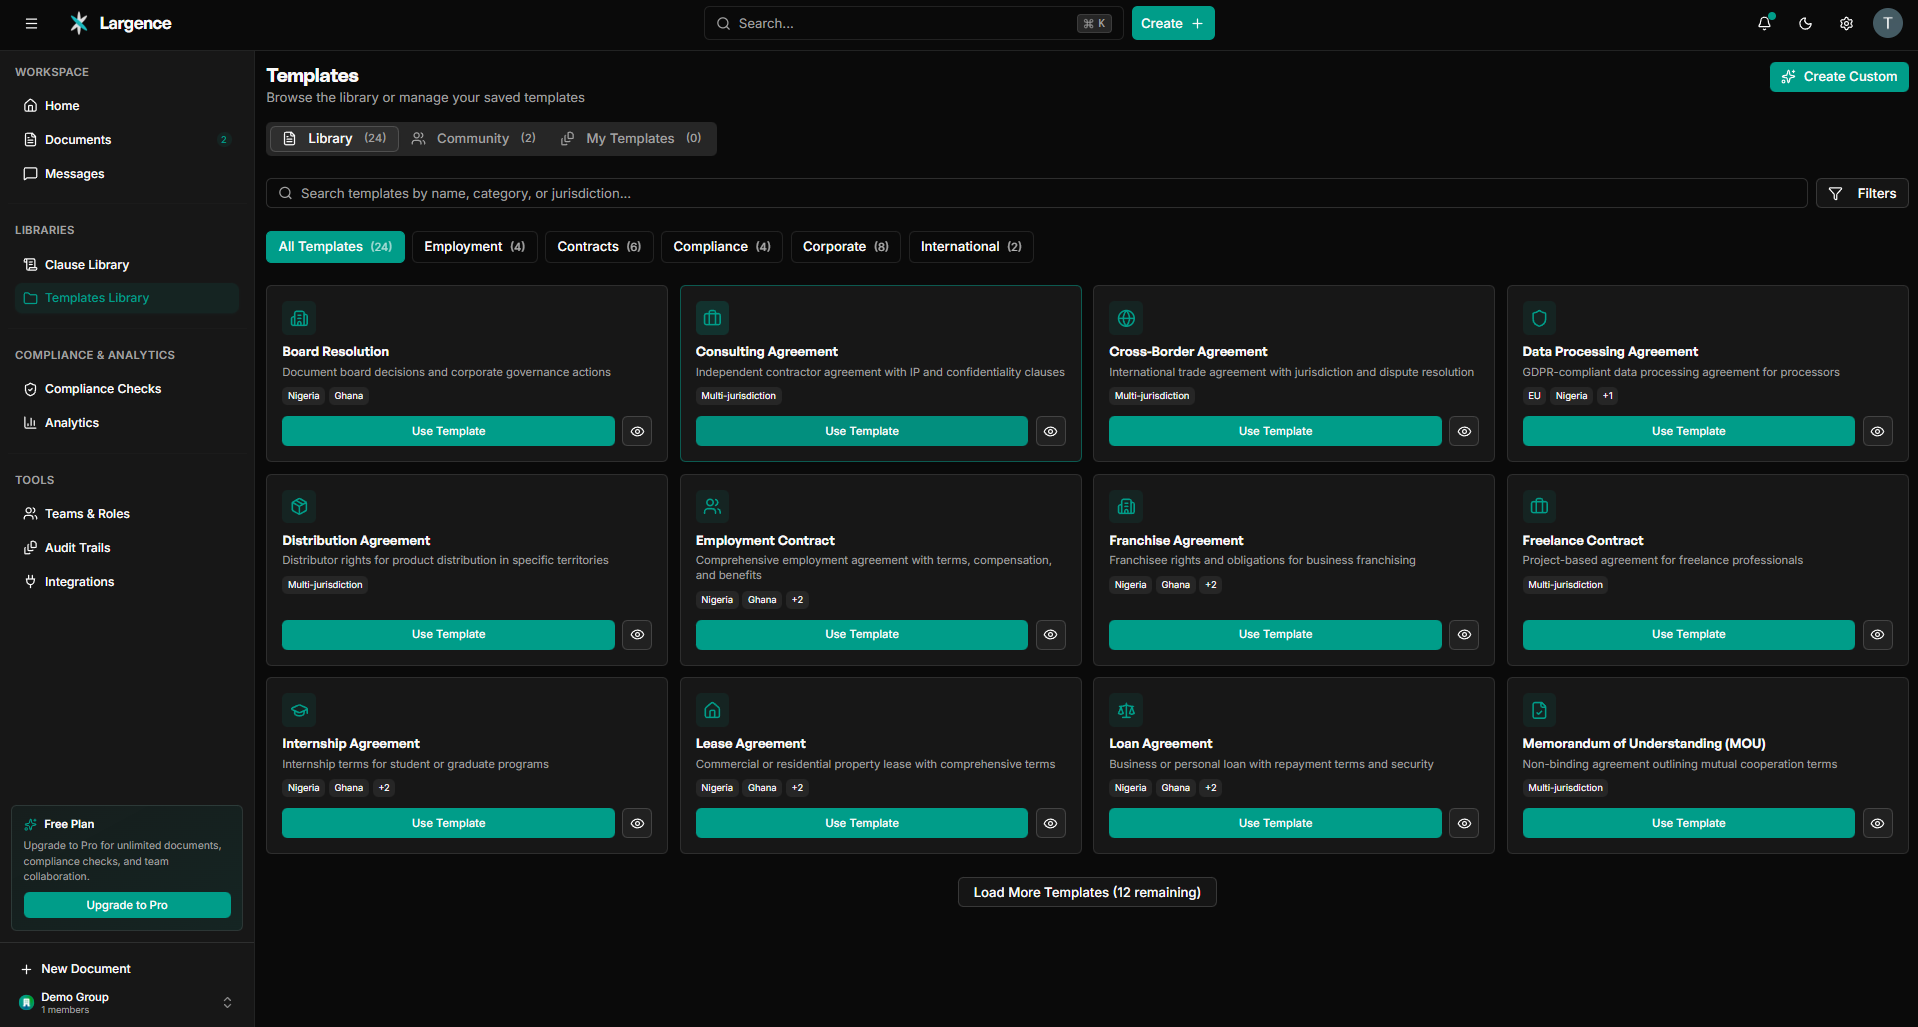Click Lease Agreement house icon
This screenshot has height=1027, width=1918.
coord(712,710)
